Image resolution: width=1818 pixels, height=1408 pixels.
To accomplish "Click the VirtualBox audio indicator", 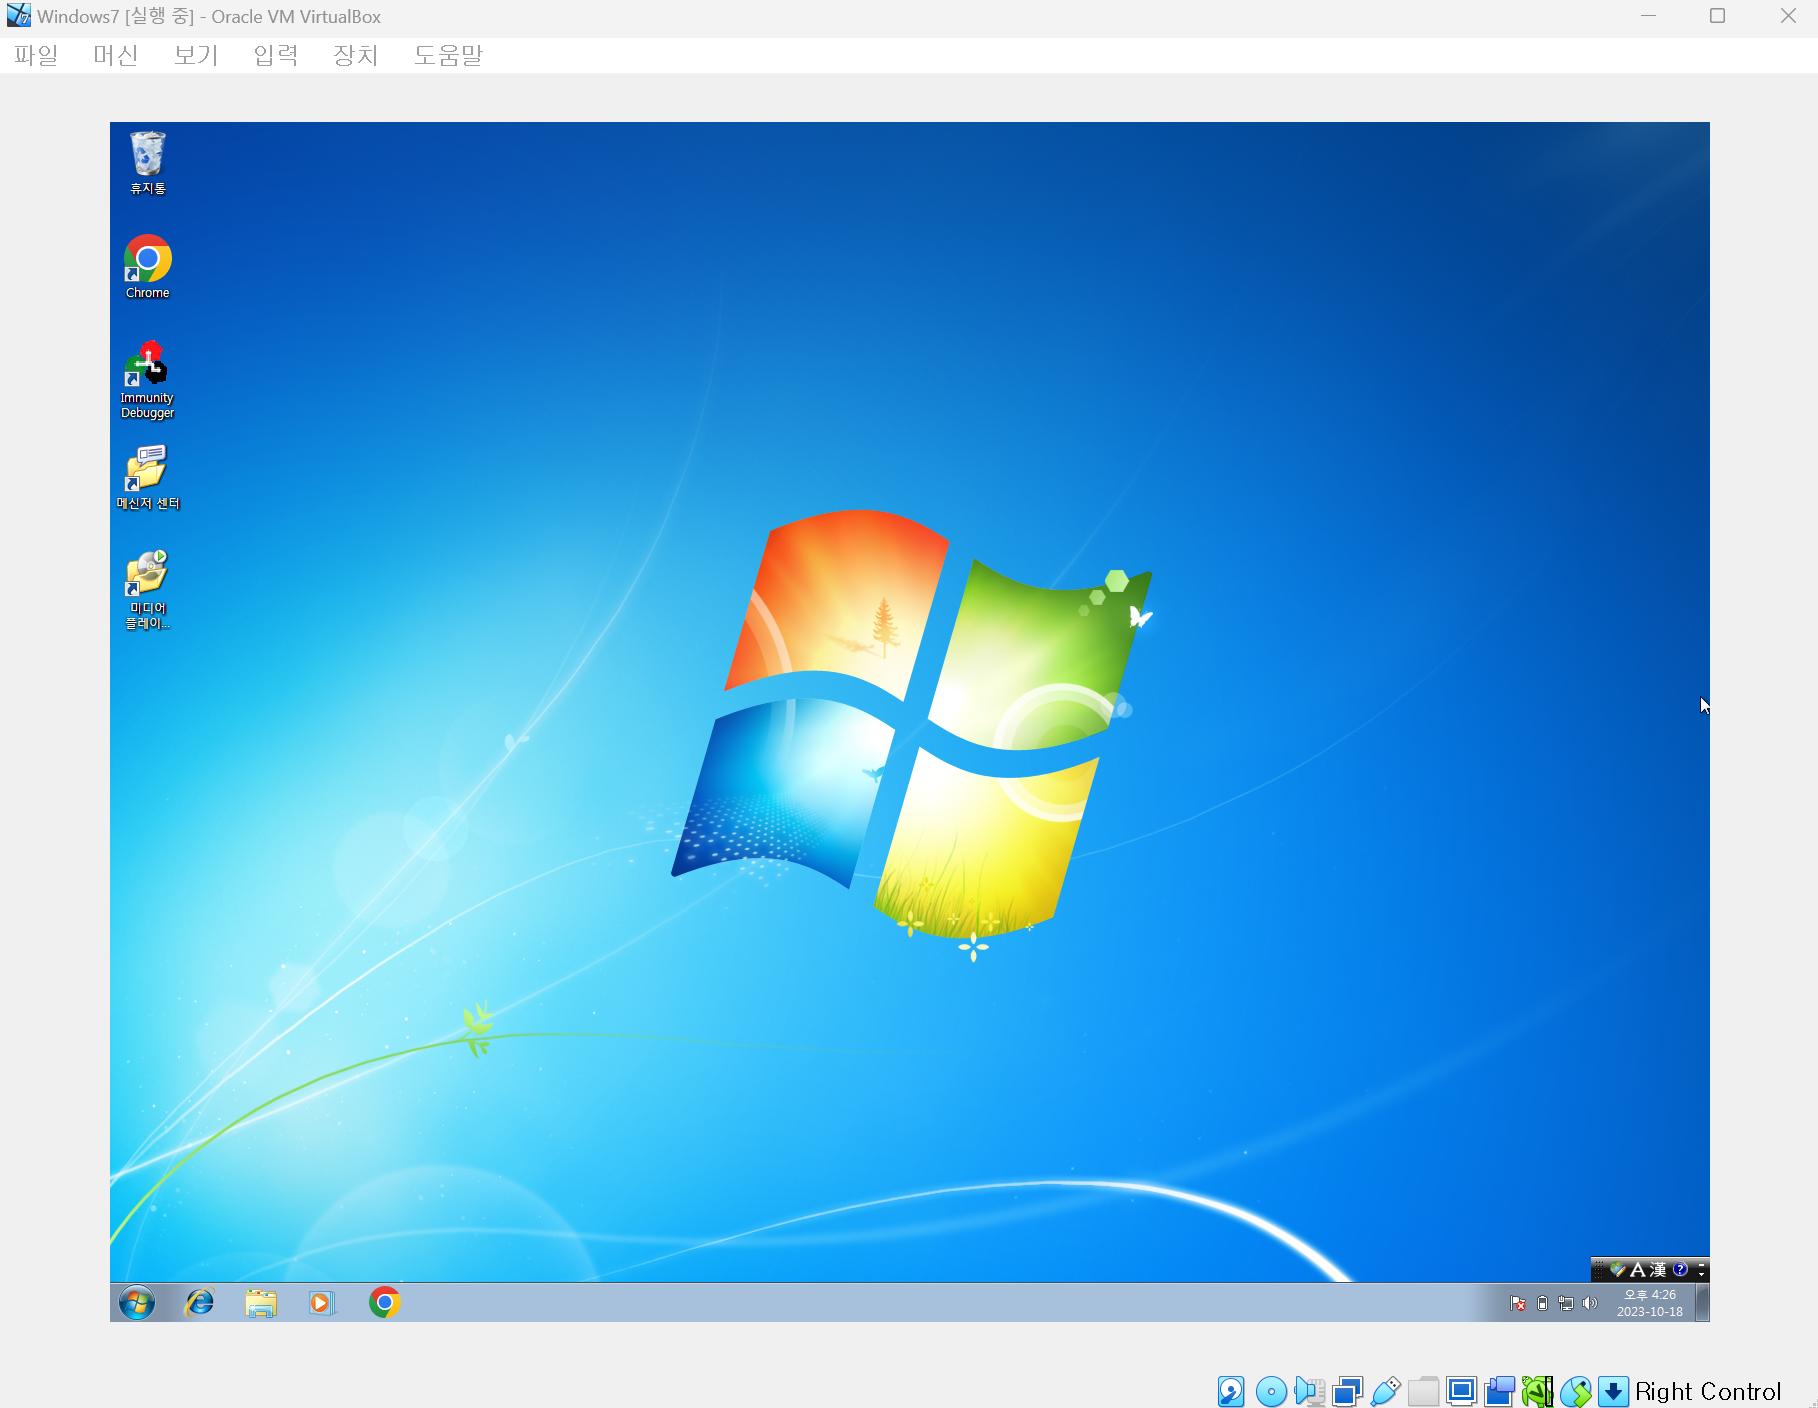I will pyautogui.click(x=1309, y=1391).
